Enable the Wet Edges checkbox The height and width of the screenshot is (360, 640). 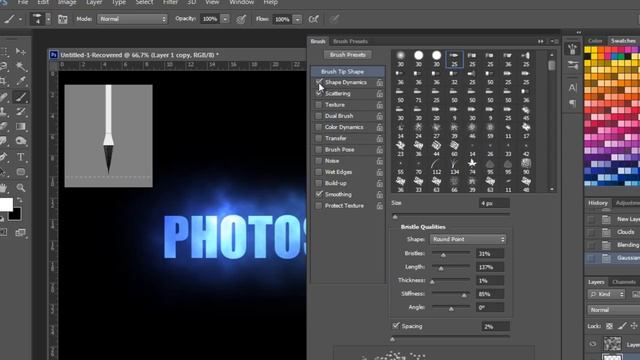319,172
